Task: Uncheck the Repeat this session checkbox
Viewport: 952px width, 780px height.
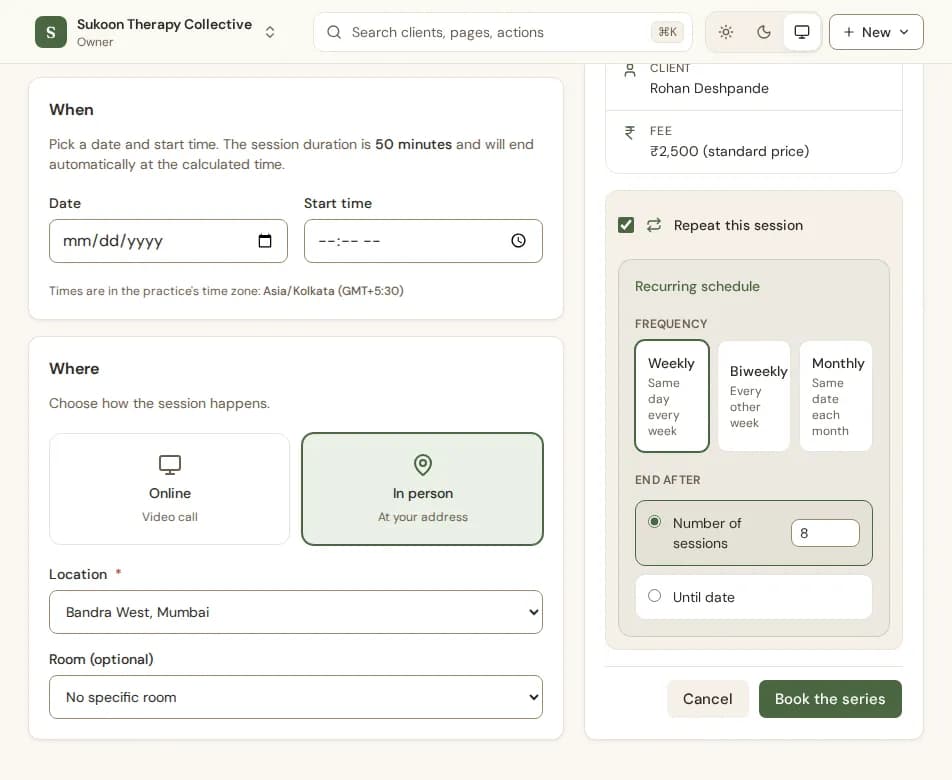Action: coord(626,225)
